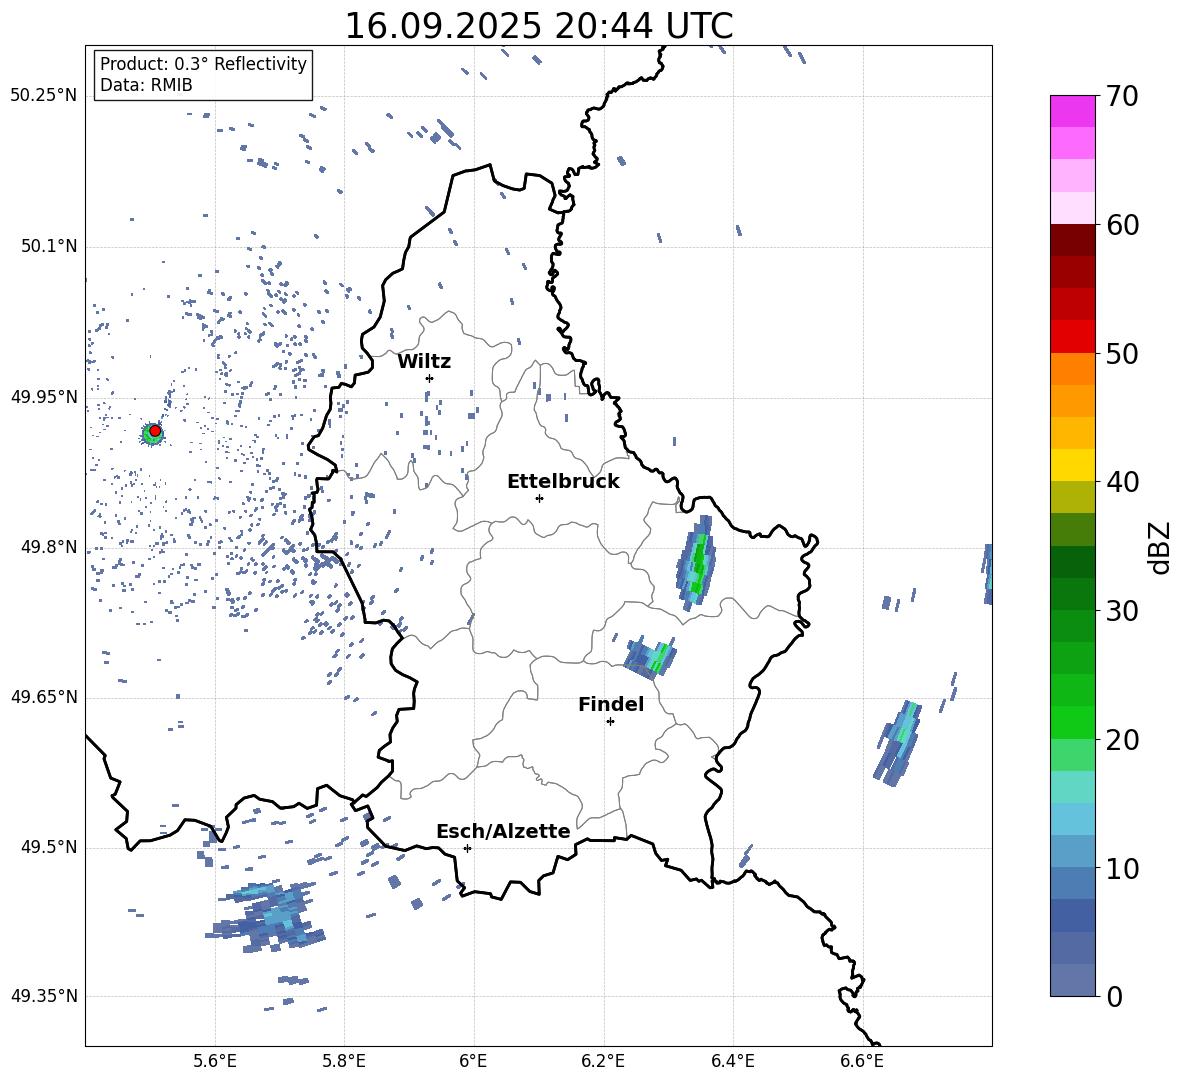Pick the bright red segment above 50
The height and width of the screenshot is (1081, 1184).
coord(1072,337)
